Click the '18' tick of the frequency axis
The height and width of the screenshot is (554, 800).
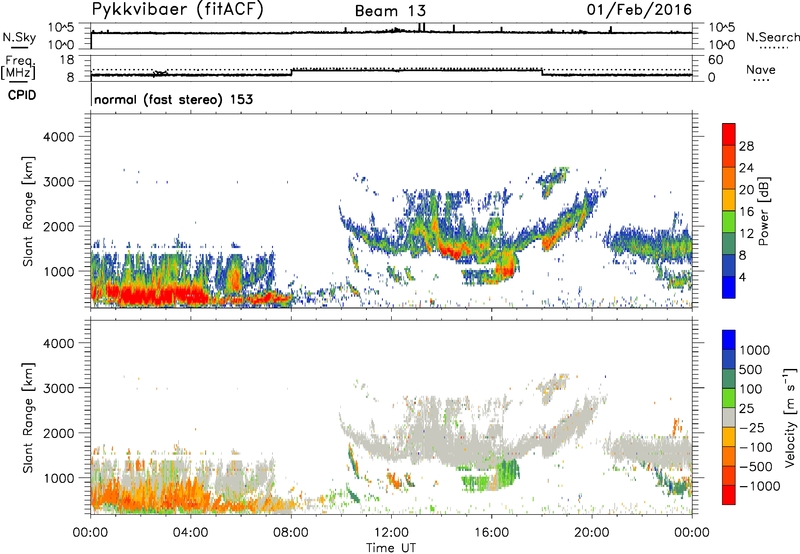pyautogui.click(x=67, y=60)
